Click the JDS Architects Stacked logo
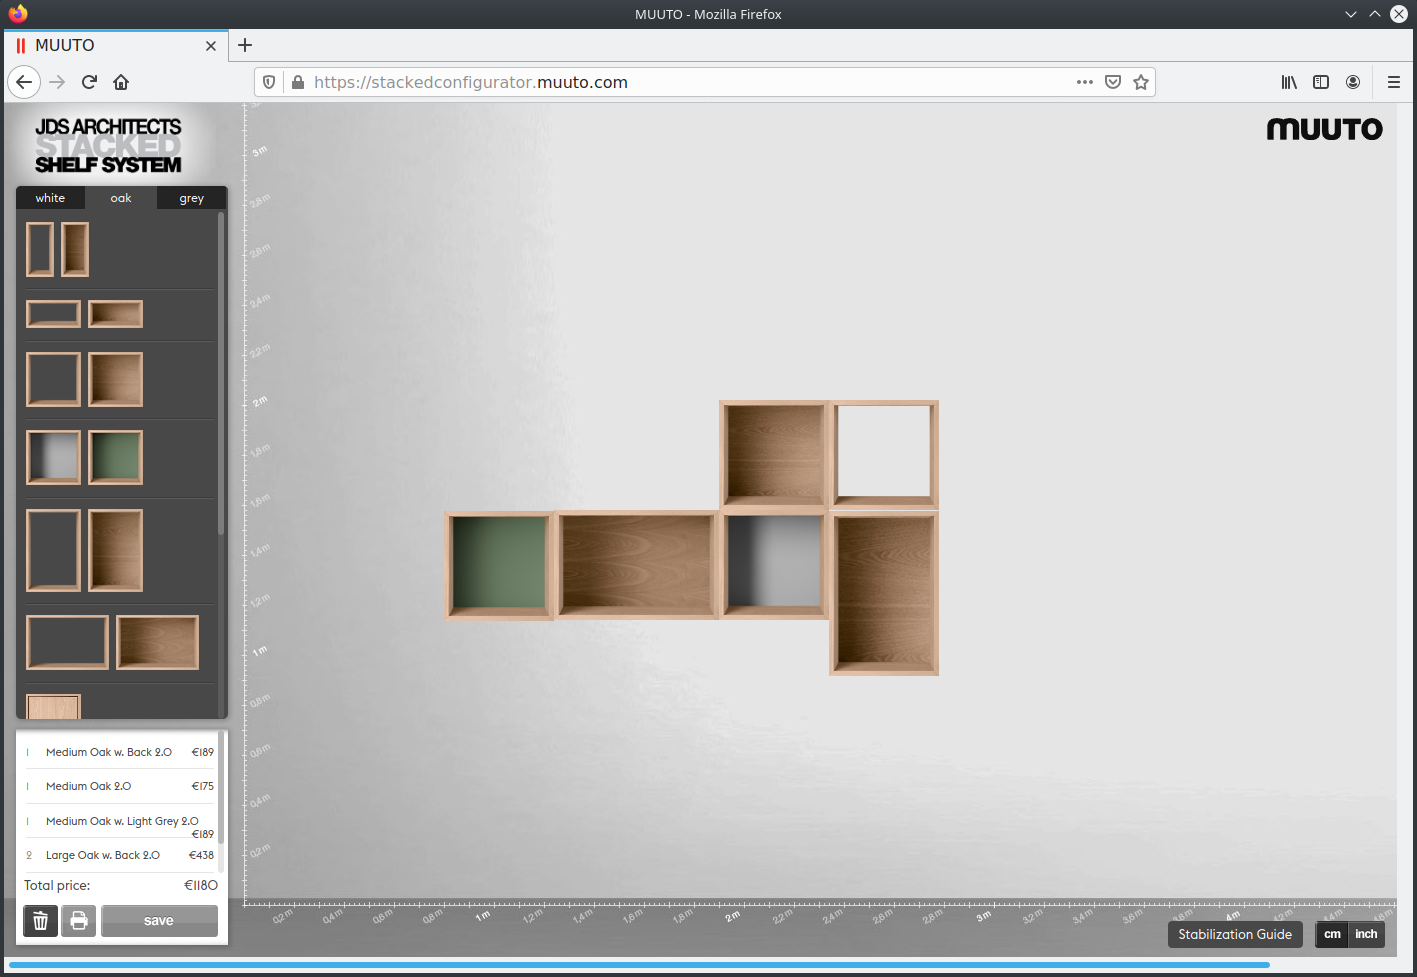Image resolution: width=1417 pixels, height=977 pixels. [108, 146]
